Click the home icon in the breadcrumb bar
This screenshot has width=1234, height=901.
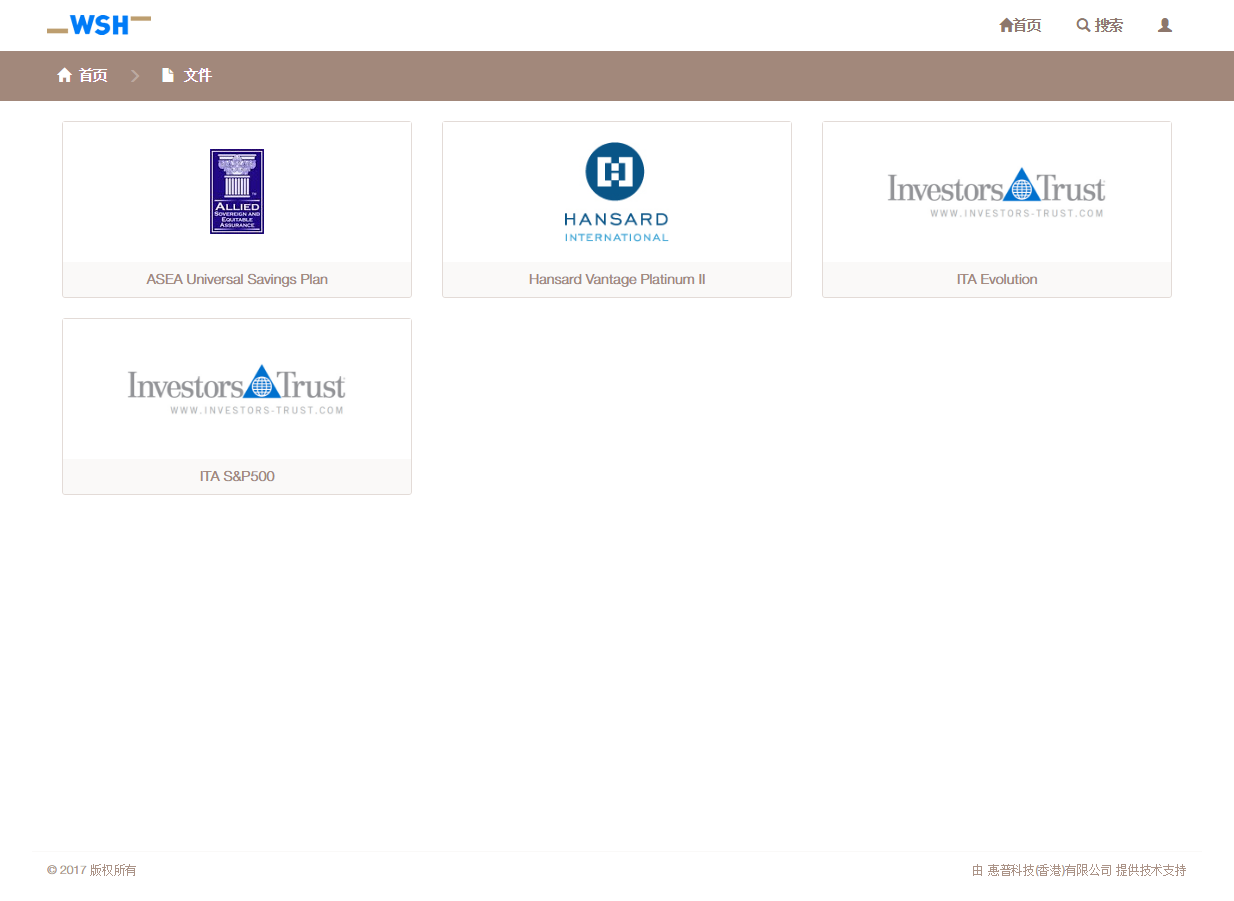65,75
